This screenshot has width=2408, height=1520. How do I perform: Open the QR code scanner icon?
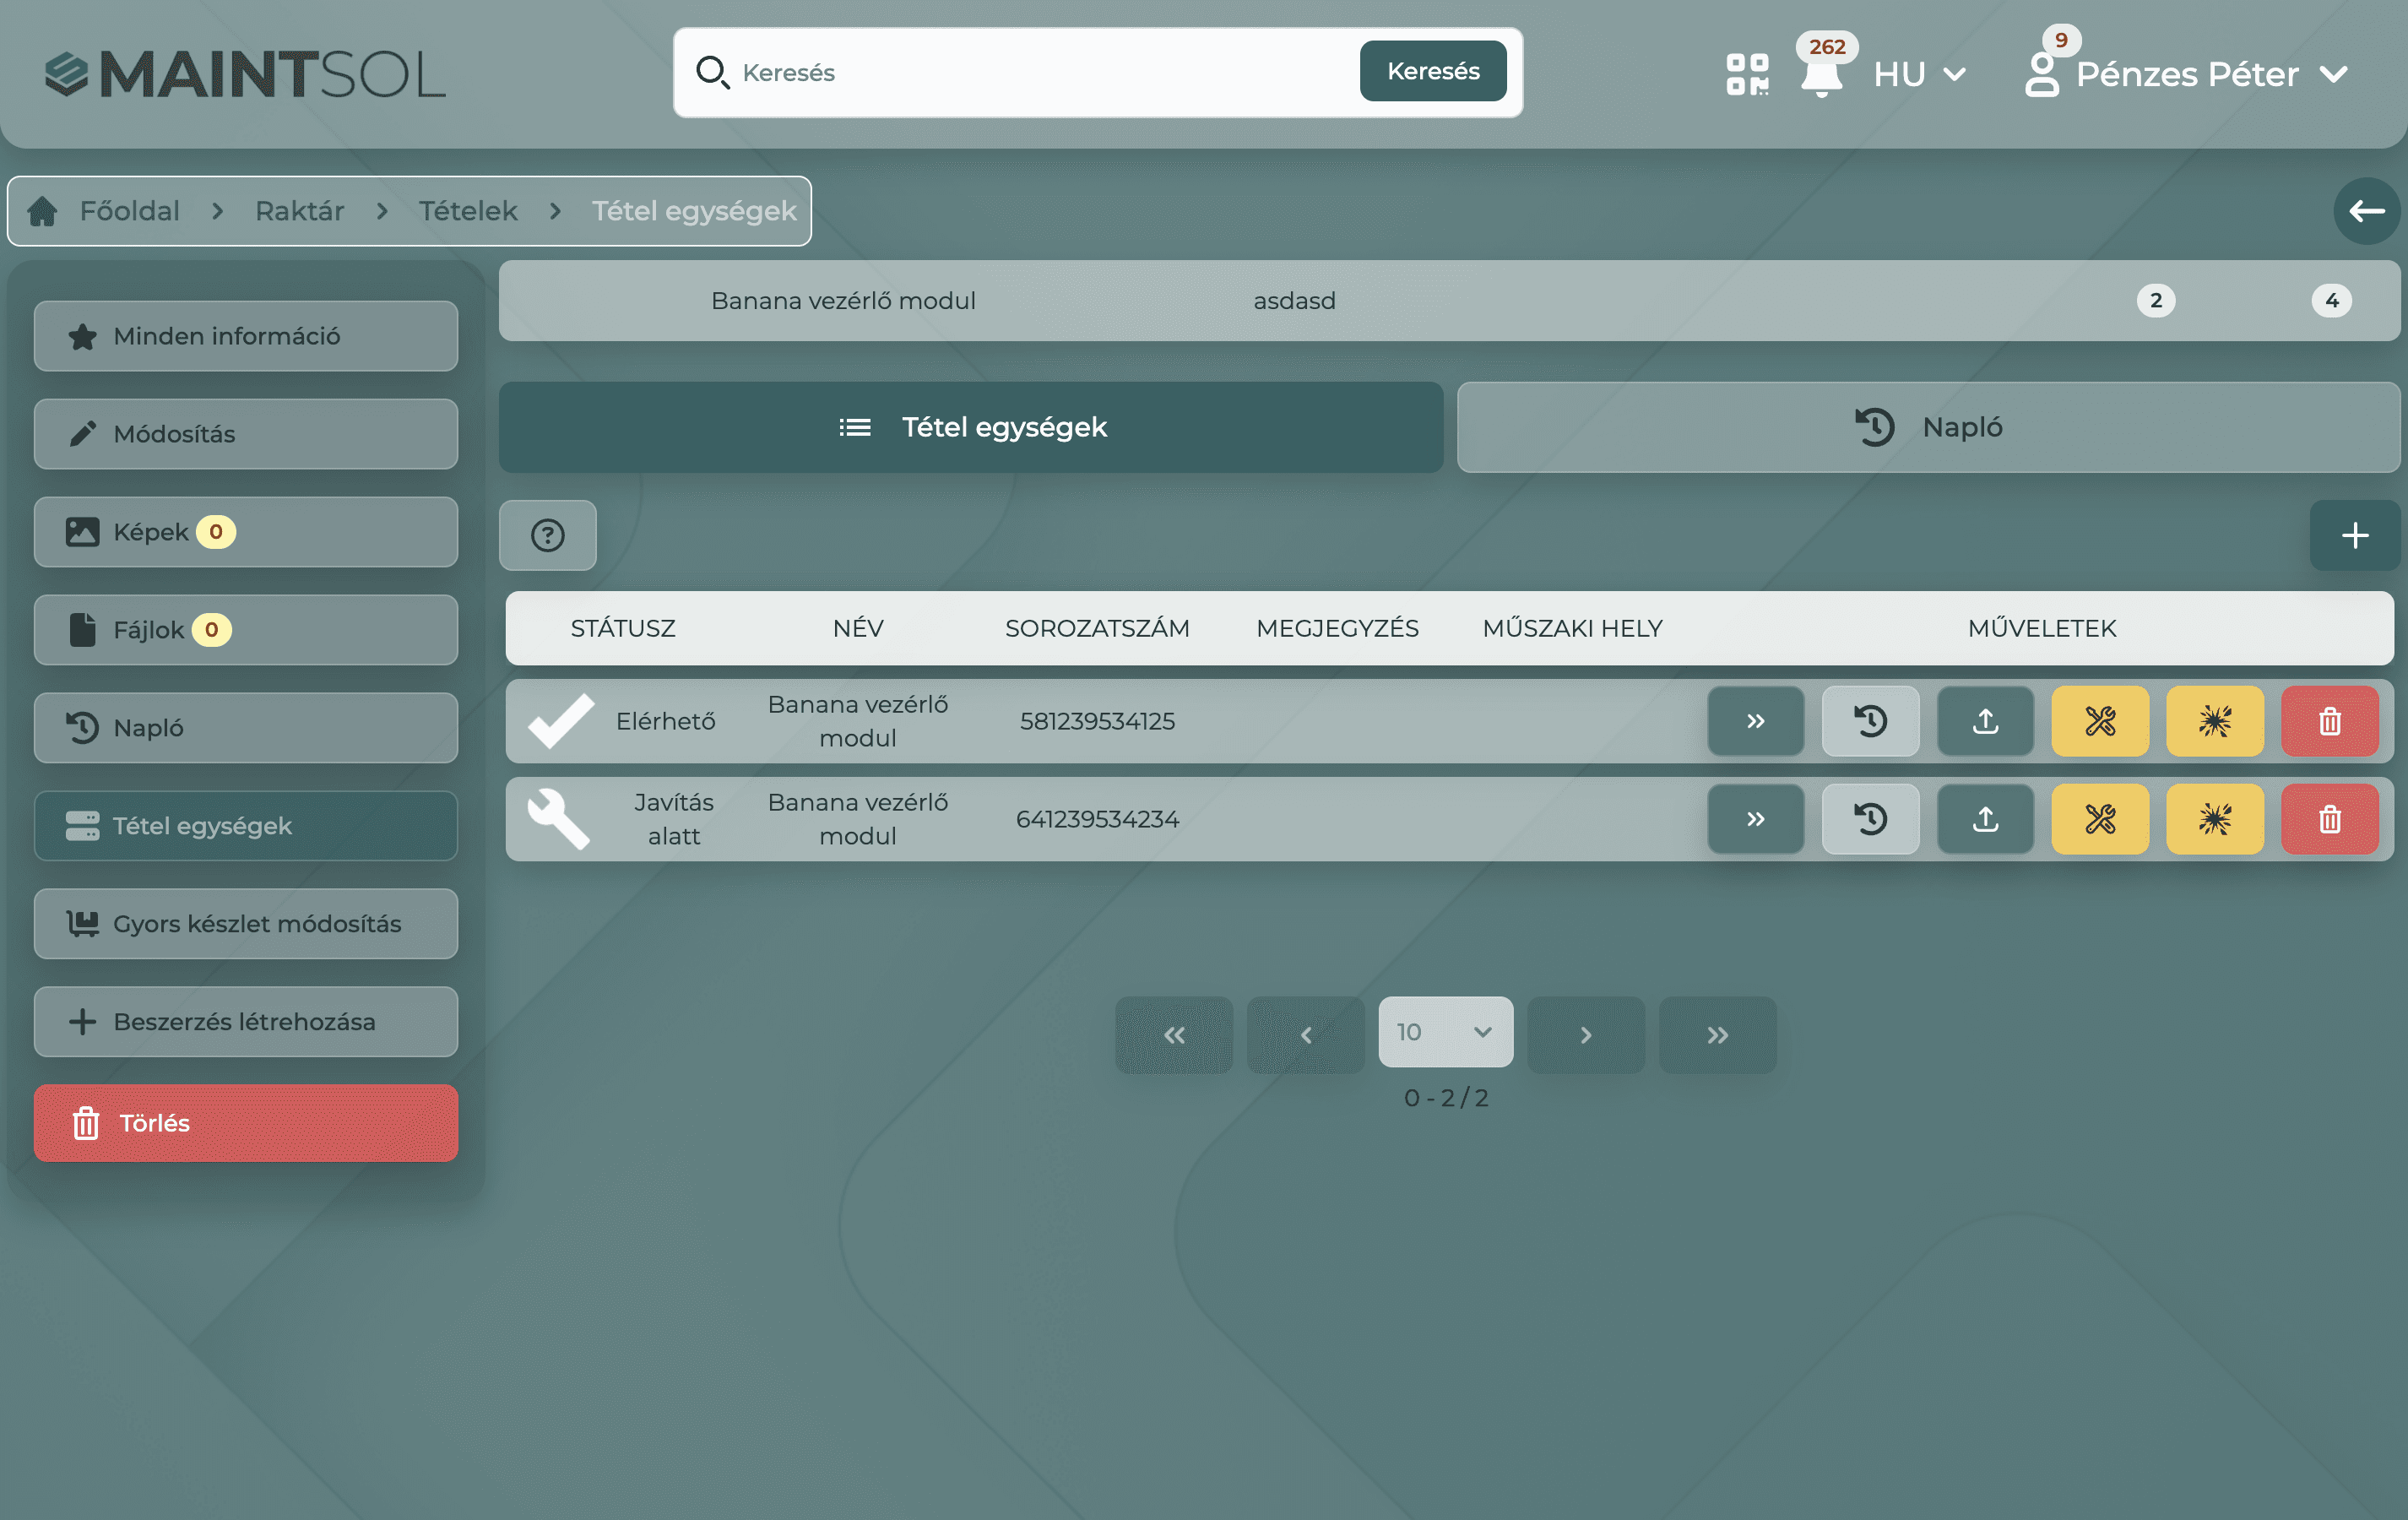[1746, 74]
